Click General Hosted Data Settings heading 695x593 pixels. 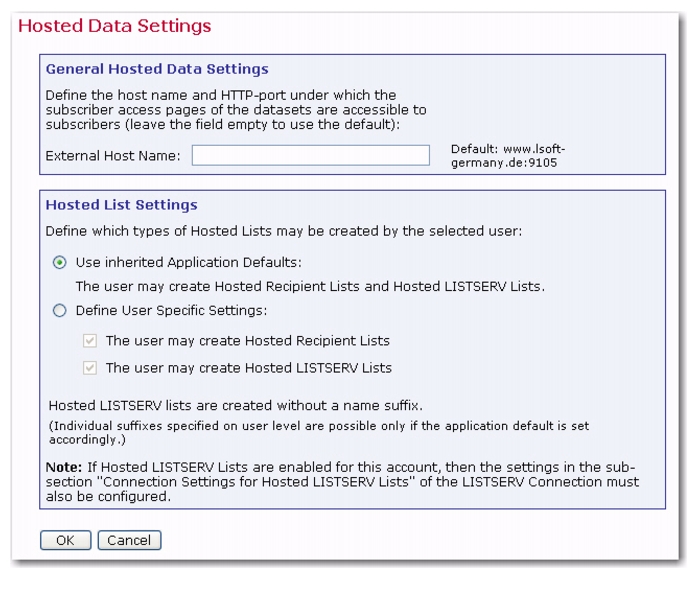click(x=157, y=69)
